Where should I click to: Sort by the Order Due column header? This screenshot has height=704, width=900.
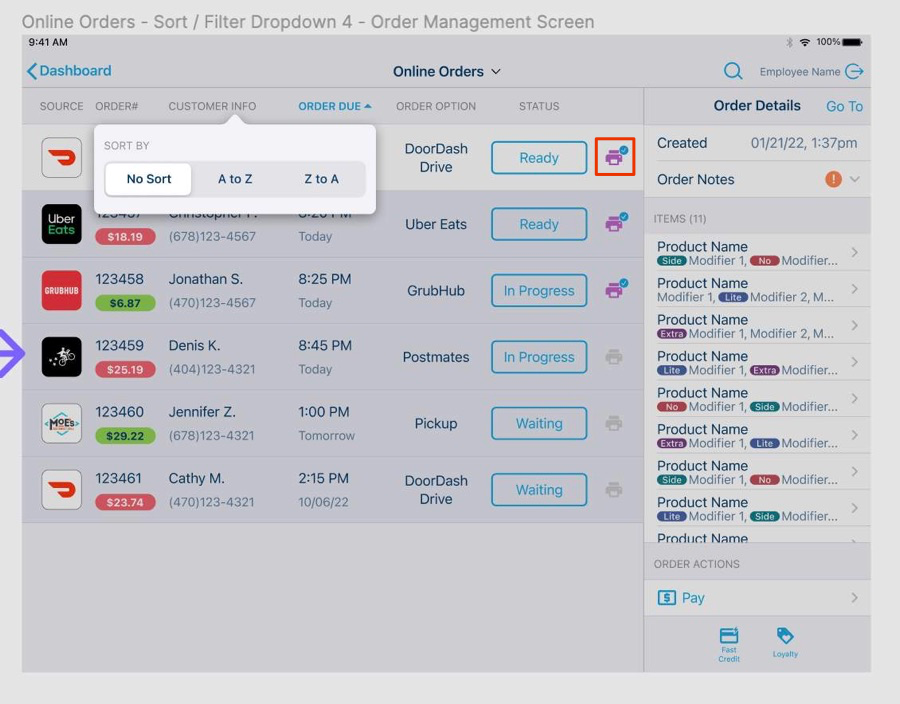(x=334, y=106)
